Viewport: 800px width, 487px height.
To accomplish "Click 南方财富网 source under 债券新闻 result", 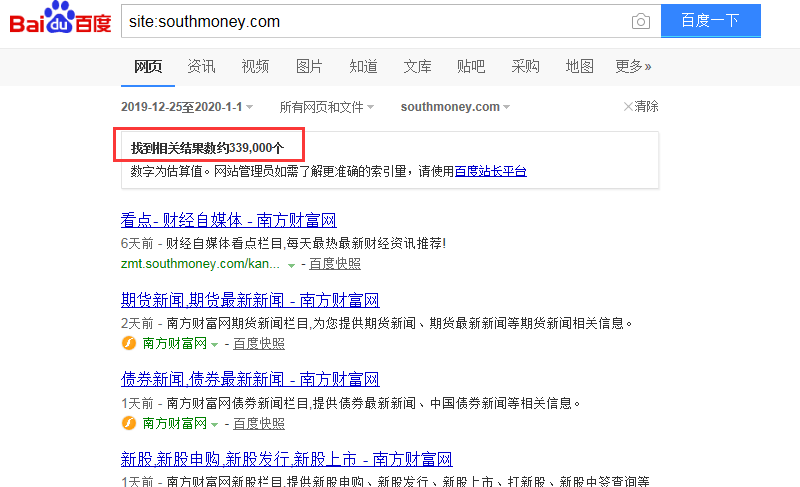I will click(174, 423).
